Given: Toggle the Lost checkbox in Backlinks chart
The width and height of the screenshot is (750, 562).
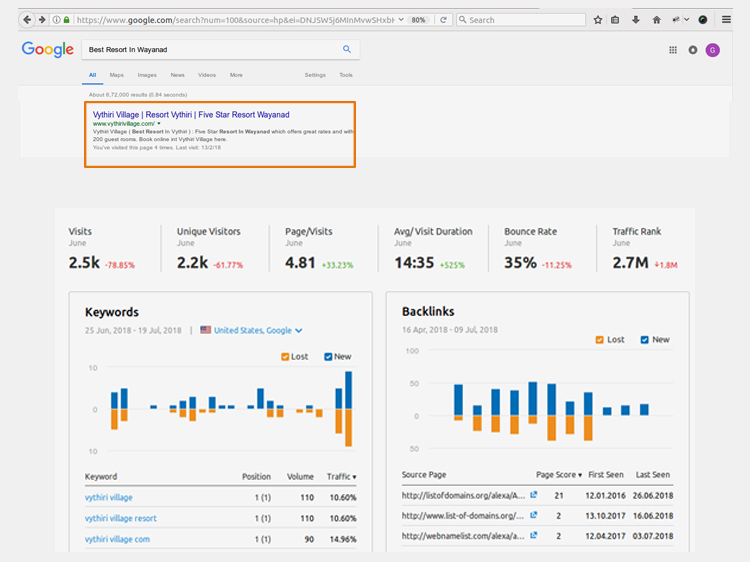Looking at the screenshot, I should (x=599, y=340).
